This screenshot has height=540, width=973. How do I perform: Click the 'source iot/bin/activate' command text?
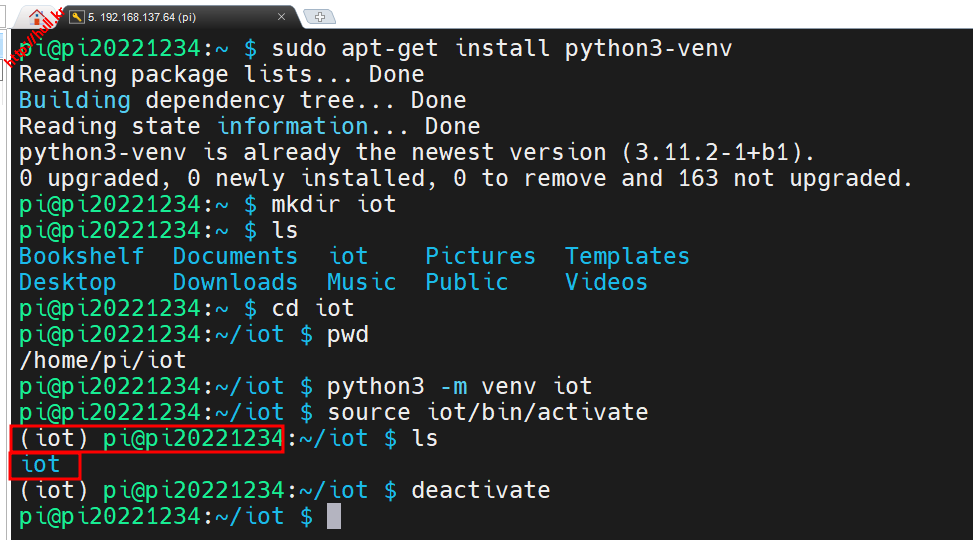tap(487, 412)
